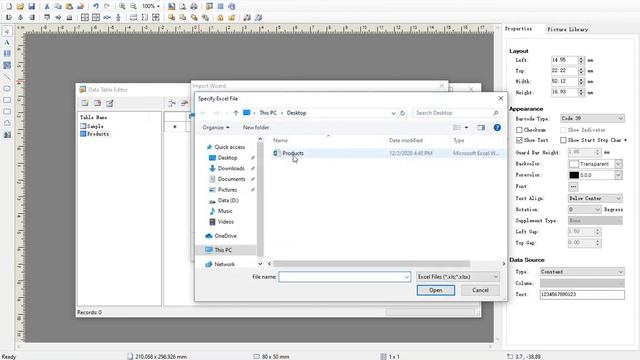The height and width of the screenshot is (360, 640).
Task: Select the Picture tool in left toolbox
Action: tap(7, 134)
